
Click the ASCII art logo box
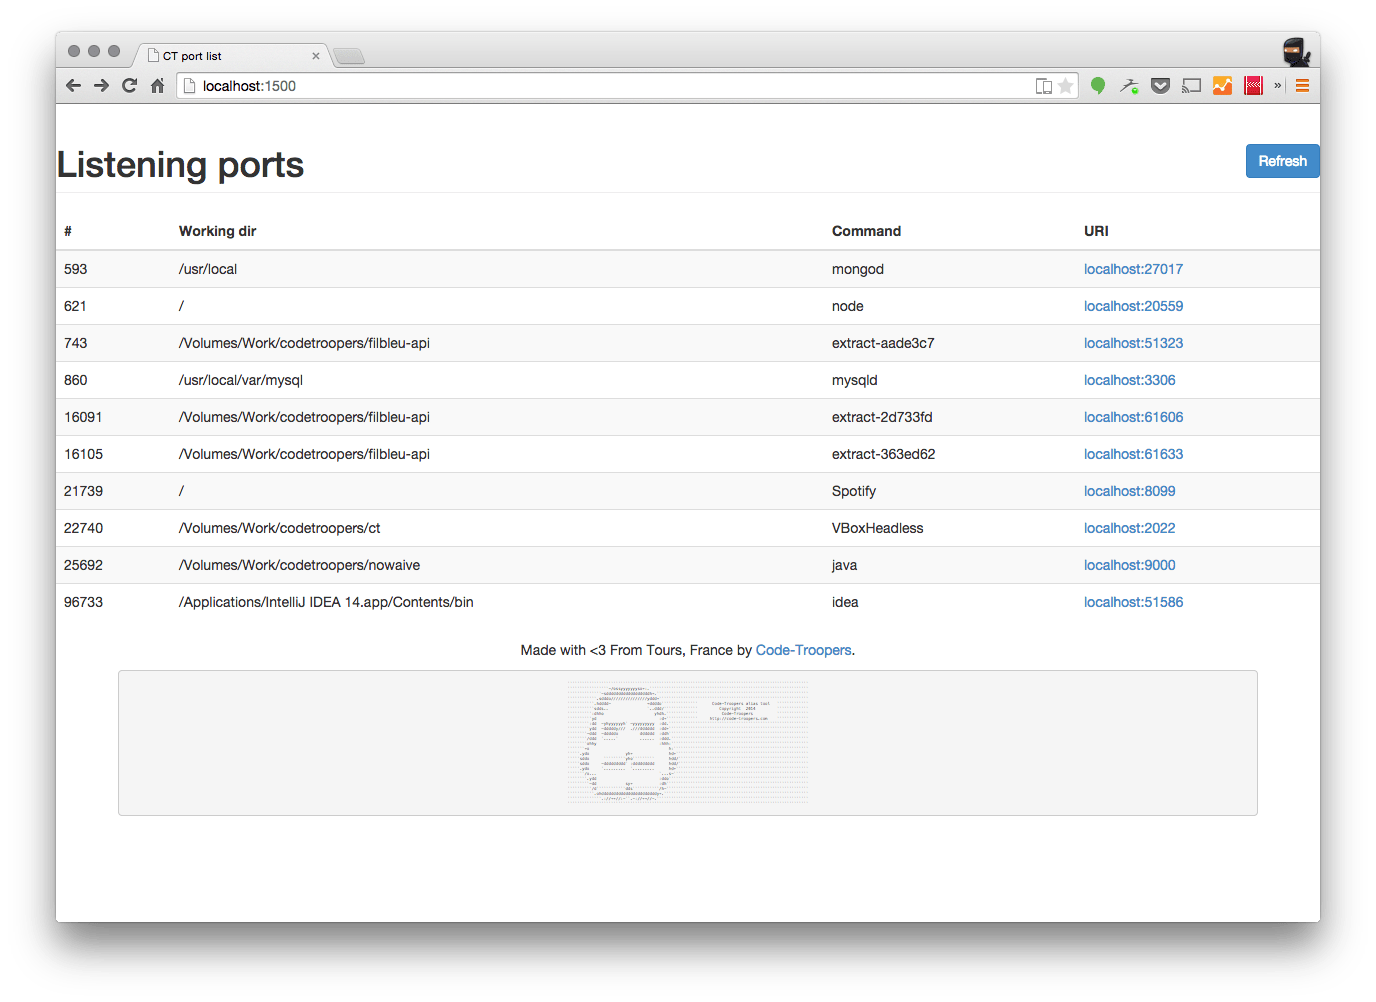click(687, 743)
